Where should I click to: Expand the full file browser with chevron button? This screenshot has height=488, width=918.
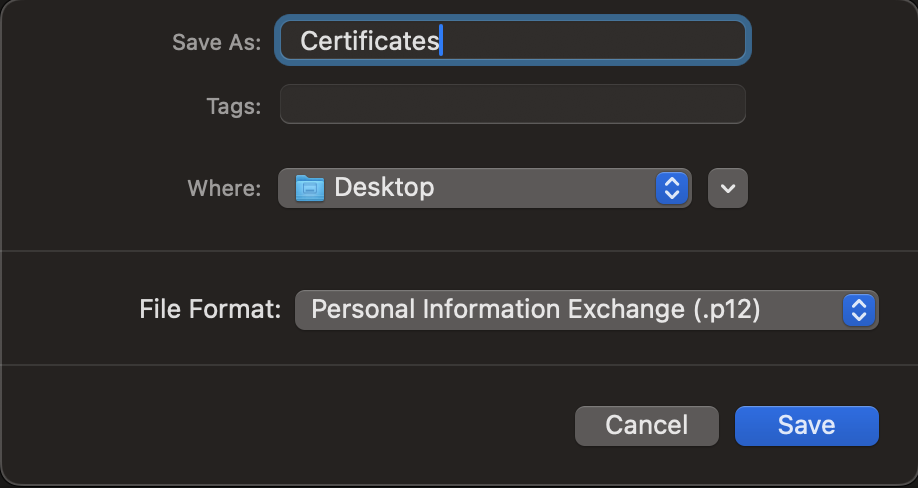pos(728,188)
